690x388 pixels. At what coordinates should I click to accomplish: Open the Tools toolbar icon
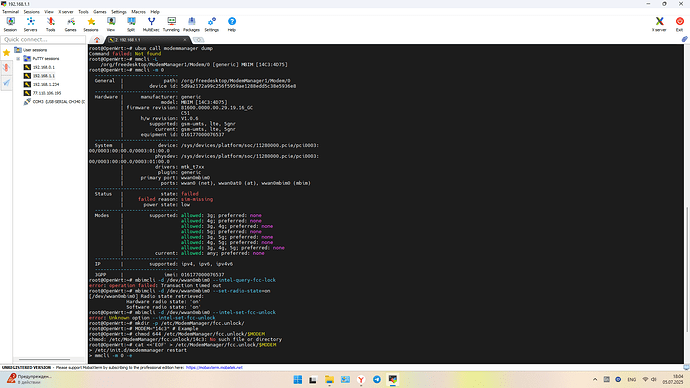(51, 24)
